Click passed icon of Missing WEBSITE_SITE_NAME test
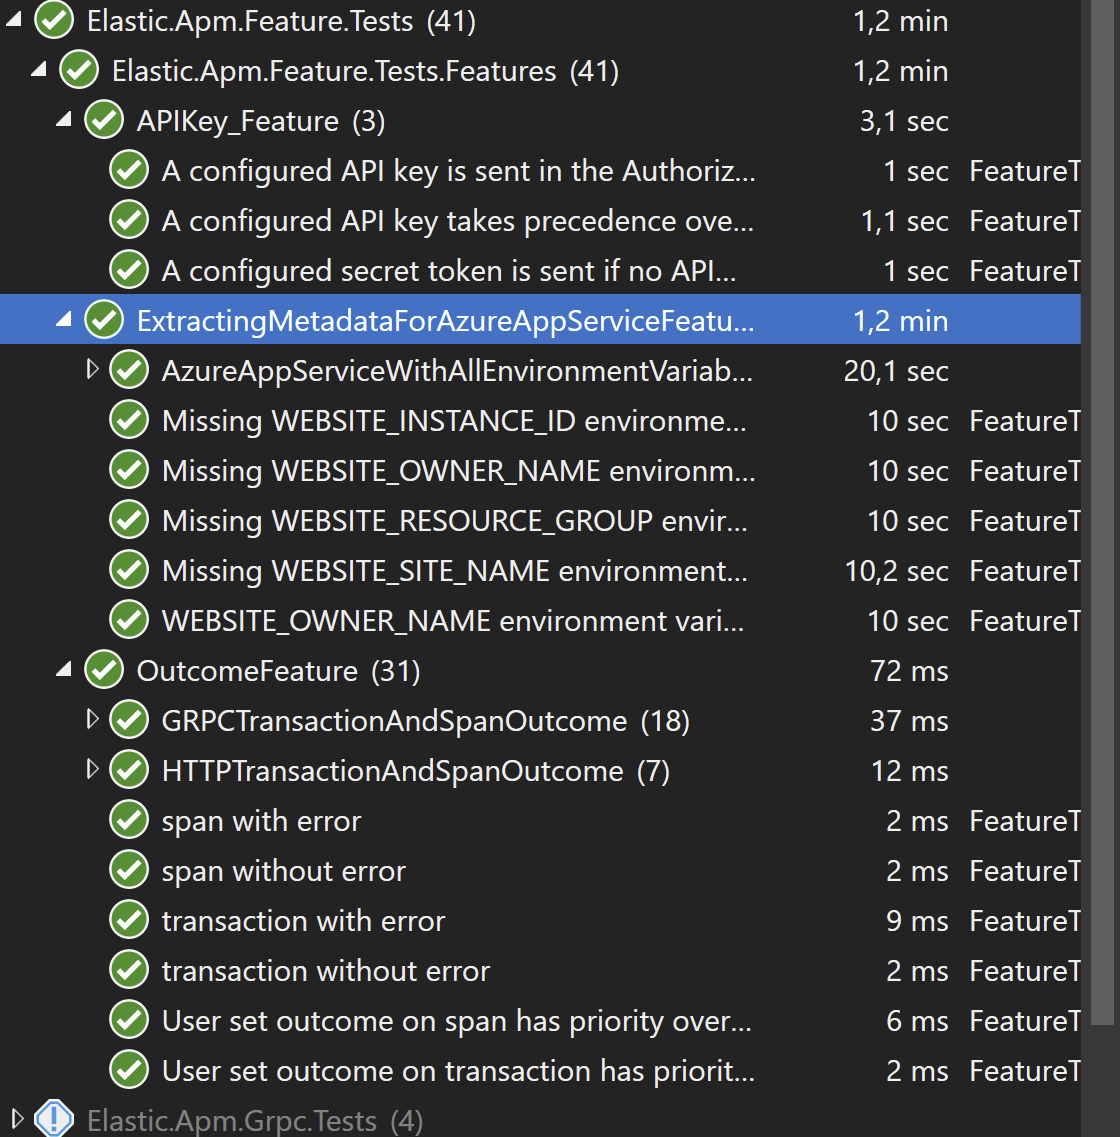Viewport: 1120px width, 1137px height. [x=129, y=571]
